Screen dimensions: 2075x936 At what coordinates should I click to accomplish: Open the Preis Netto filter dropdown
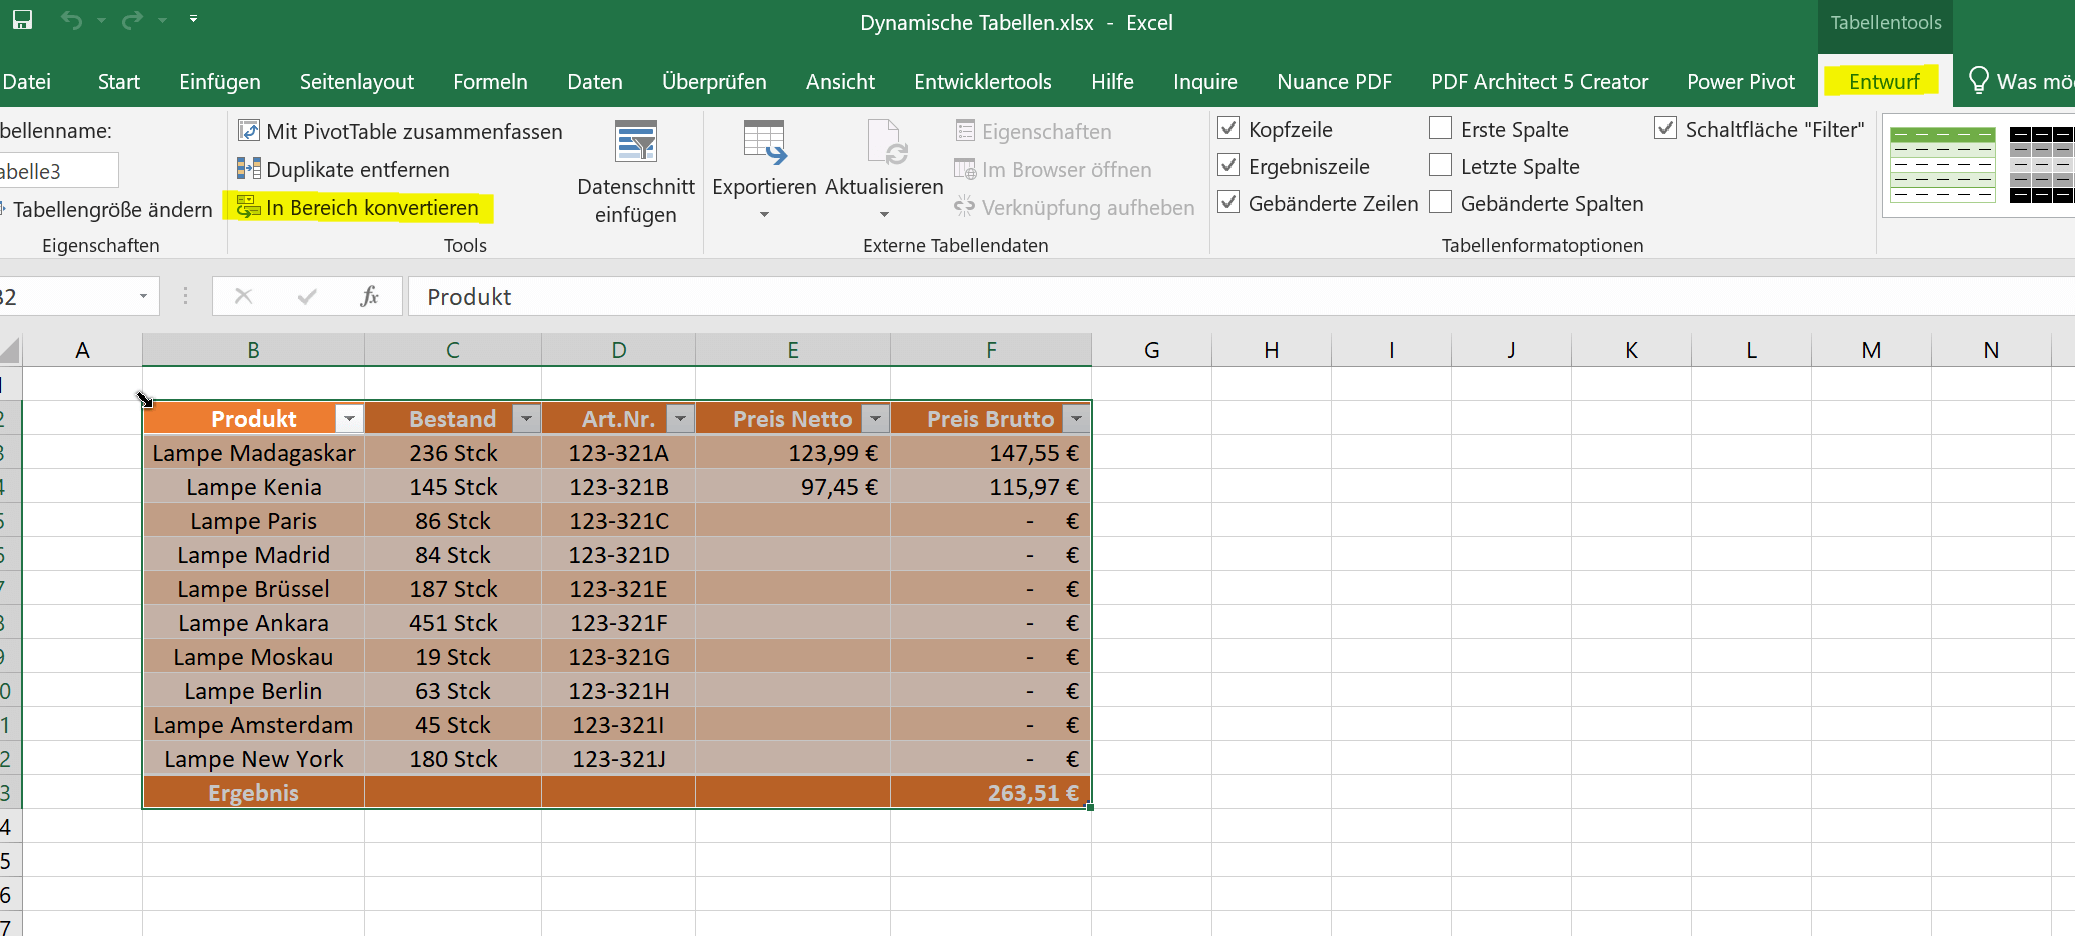[875, 418]
